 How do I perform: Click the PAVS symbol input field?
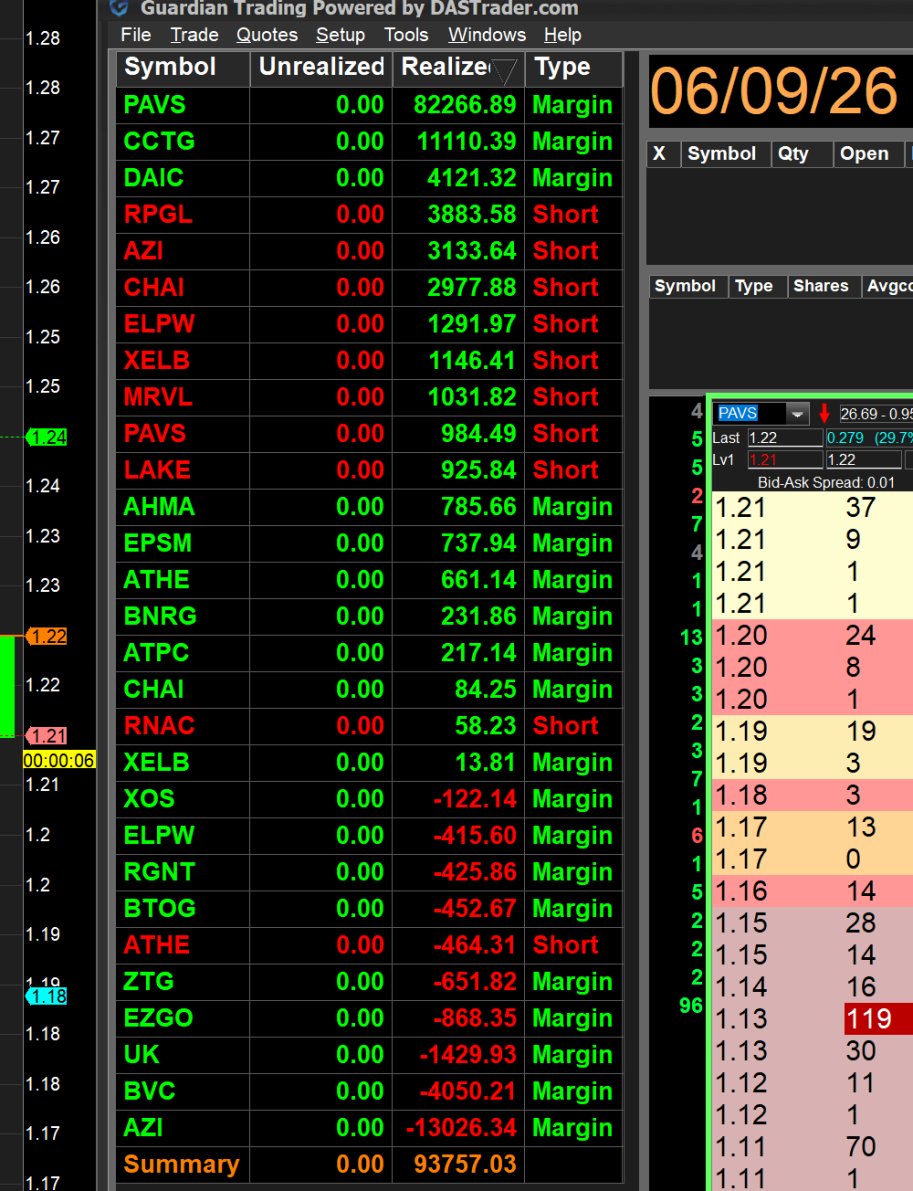coord(751,414)
